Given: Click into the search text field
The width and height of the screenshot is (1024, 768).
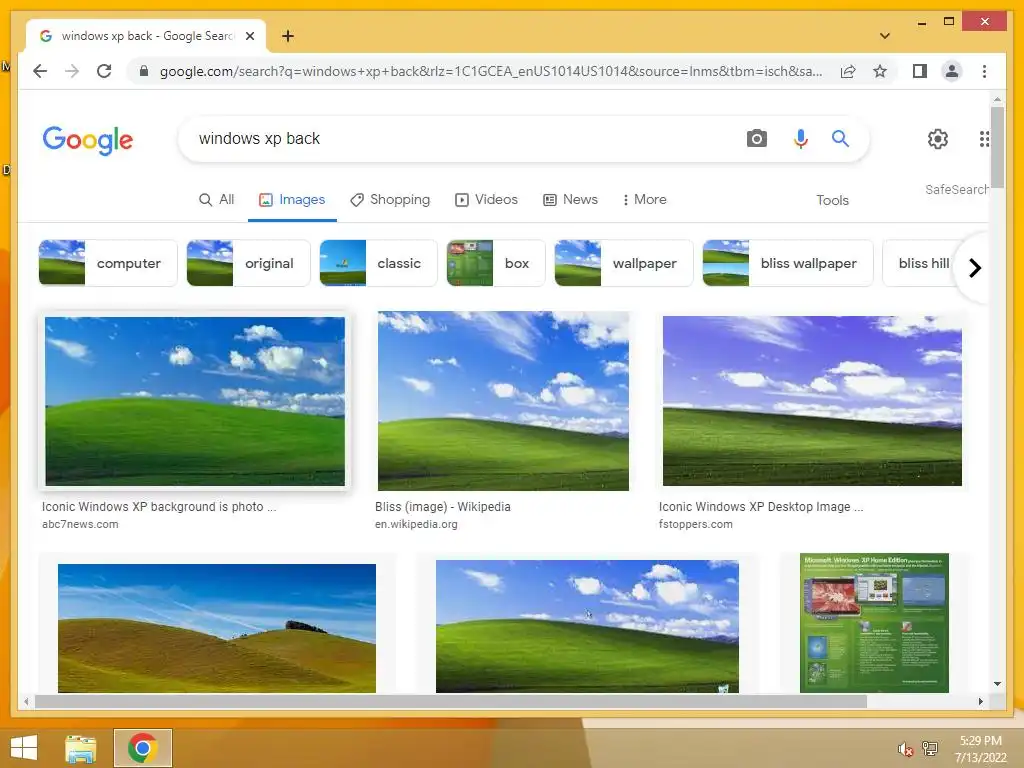Looking at the screenshot, I should tap(457, 138).
